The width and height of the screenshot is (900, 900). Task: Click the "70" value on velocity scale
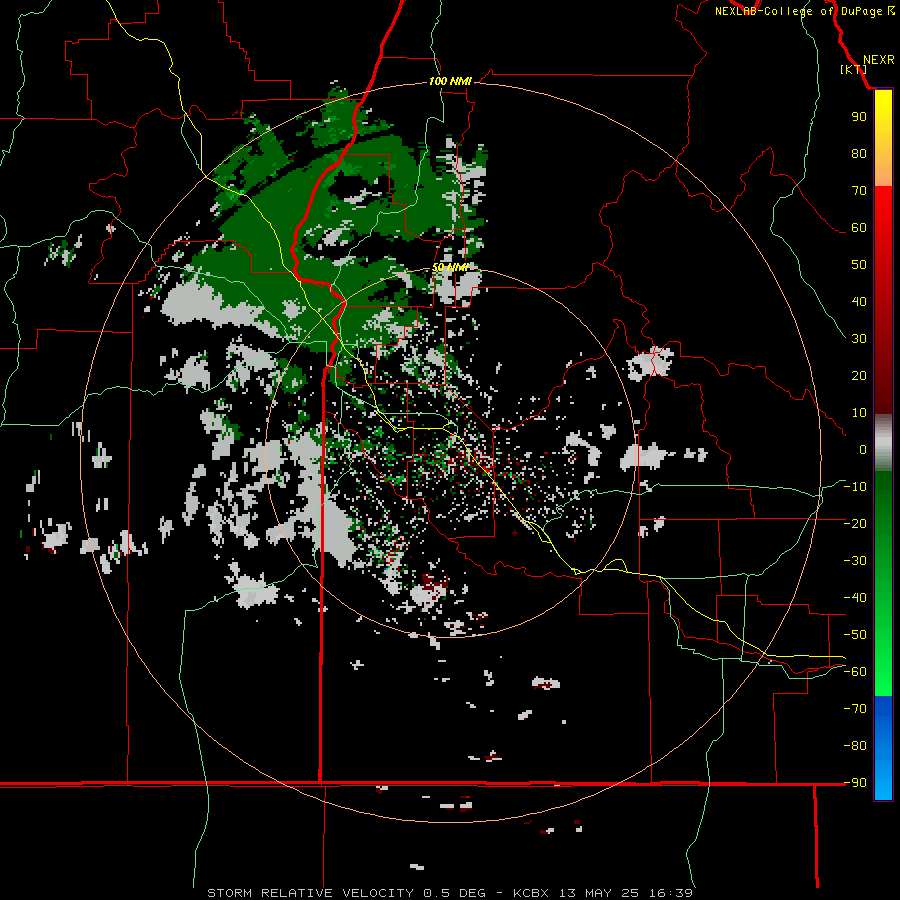point(859,191)
